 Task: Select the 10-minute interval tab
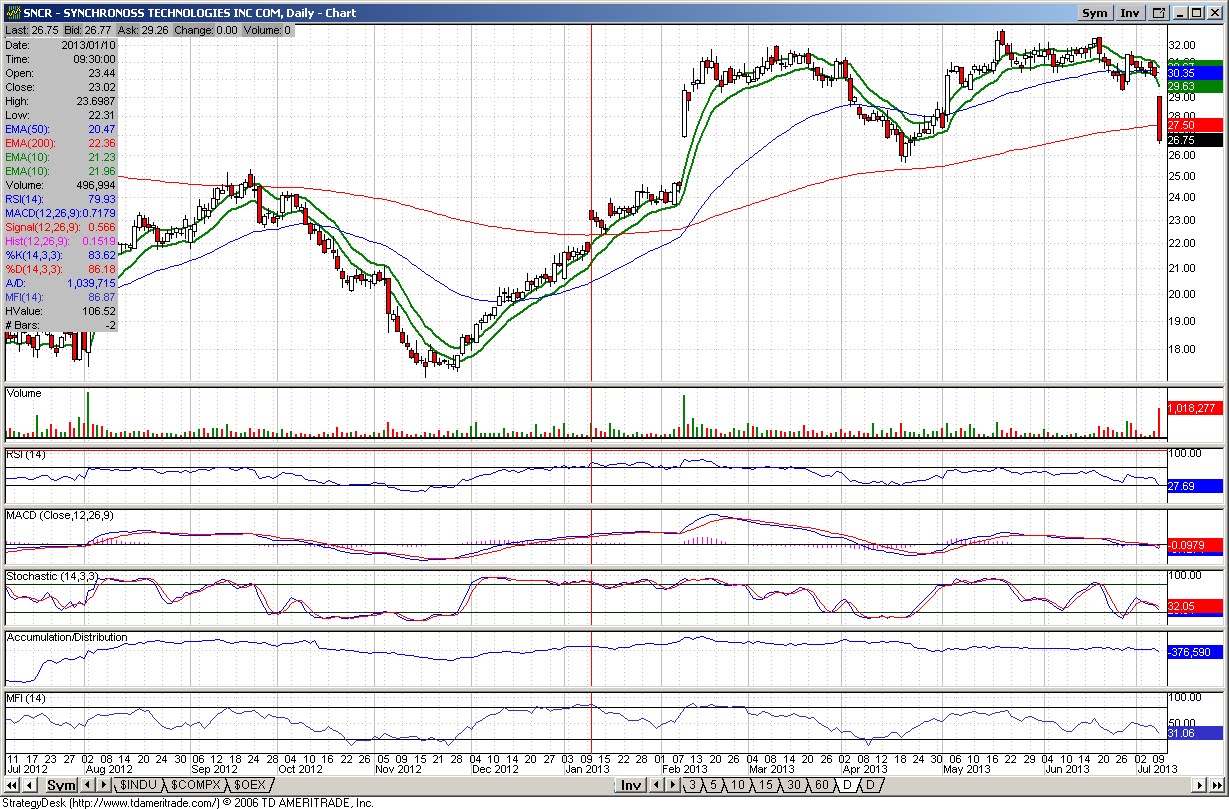click(737, 785)
